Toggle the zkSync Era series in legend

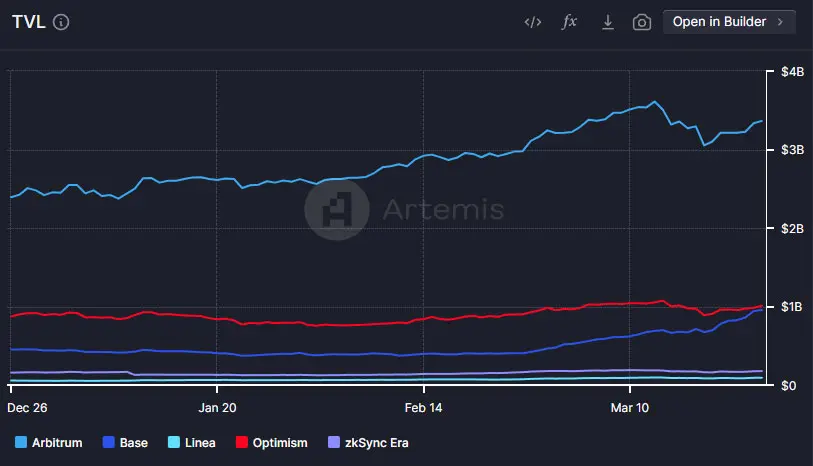click(x=369, y=443)
